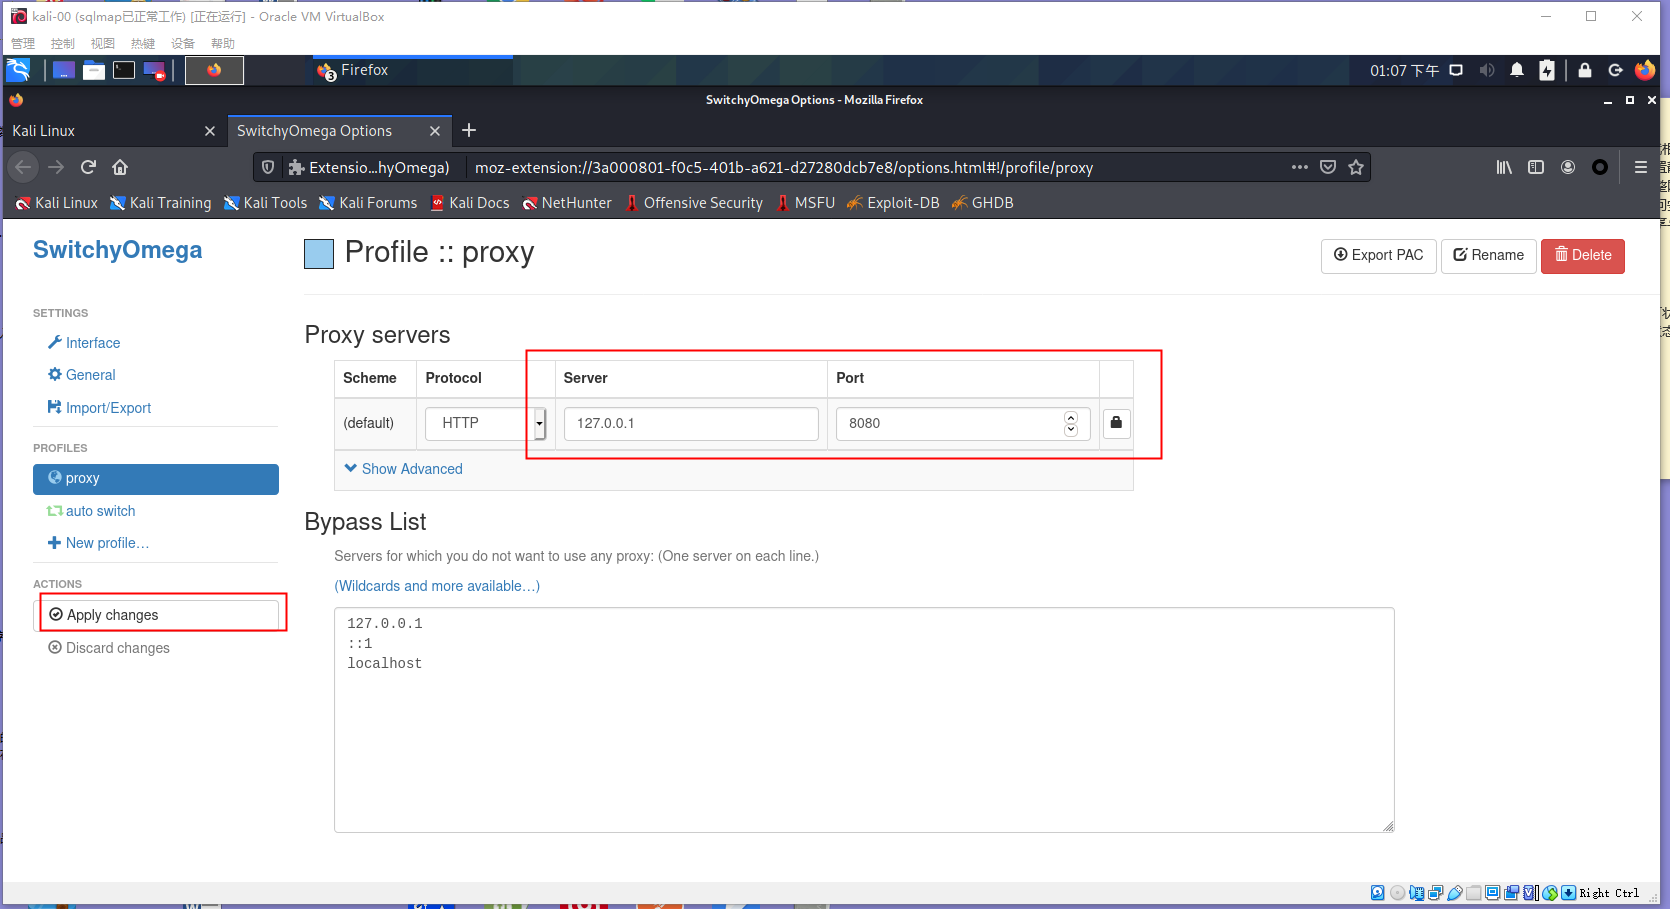
Task: Click Discard changes
Action: (x=109, y=648)
